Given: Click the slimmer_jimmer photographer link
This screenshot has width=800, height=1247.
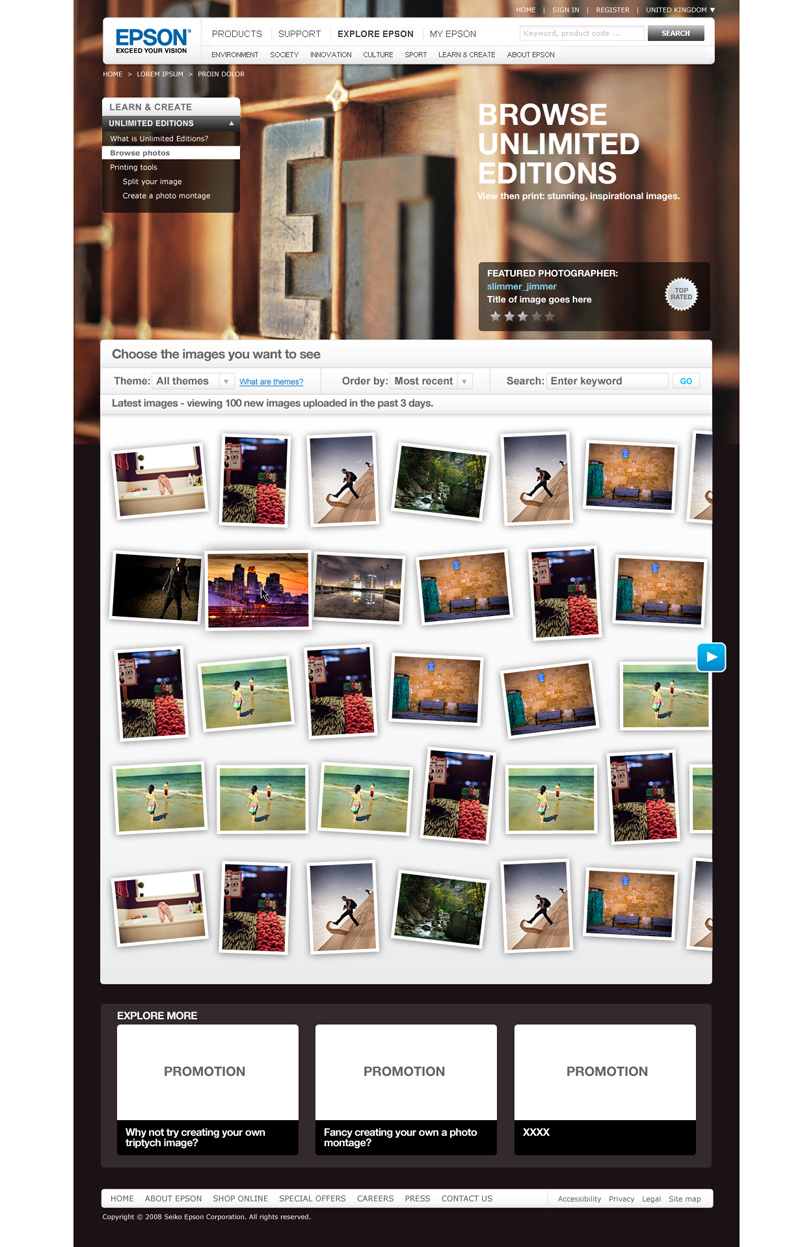Looking at the screenshot, I should tap(521, 286).
